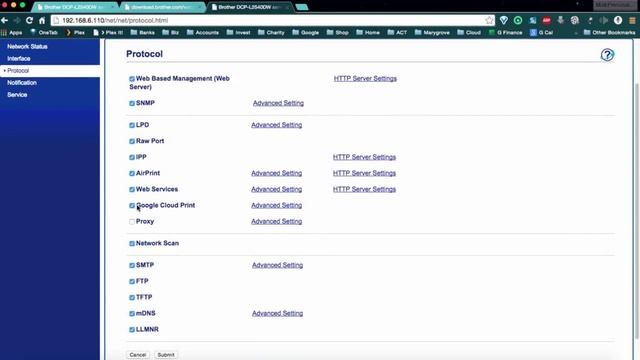Select Interface in the sidebar
640x360 pixels.
(19, 58)
